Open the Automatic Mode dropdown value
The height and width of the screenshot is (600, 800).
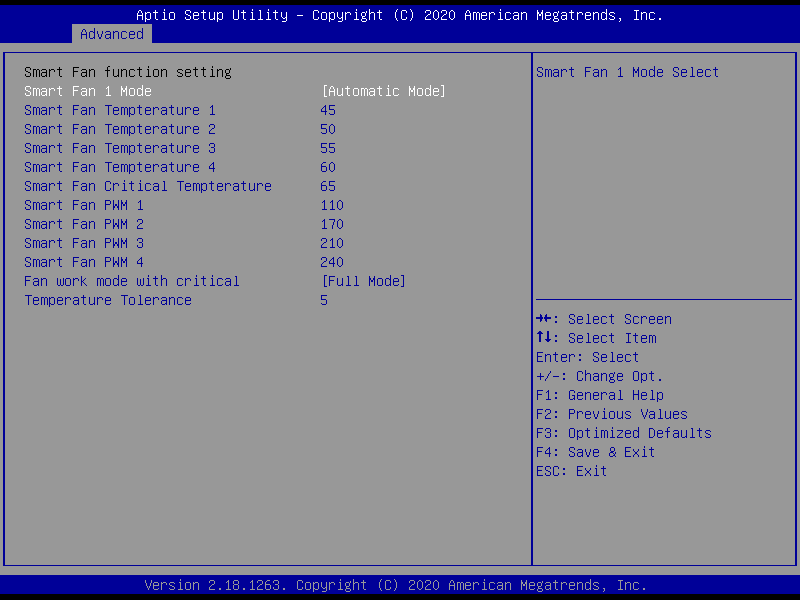[384, 91]
